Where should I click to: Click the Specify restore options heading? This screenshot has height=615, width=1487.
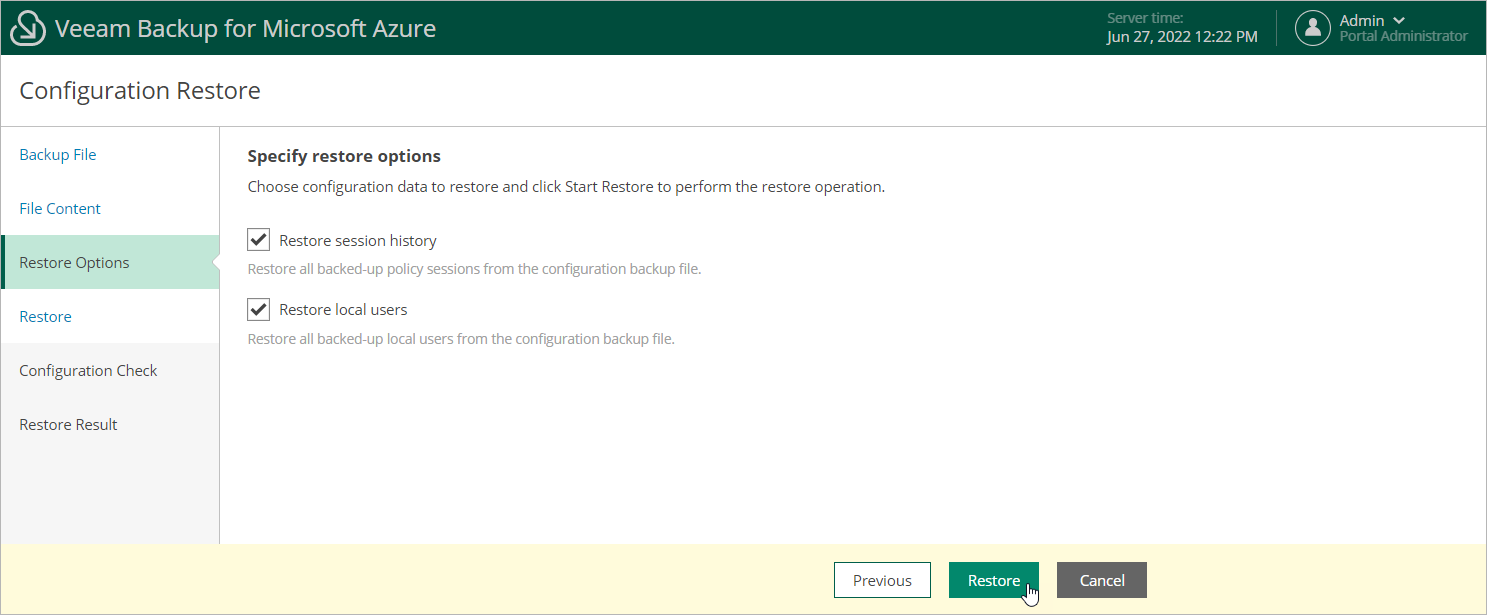(344, 156)
